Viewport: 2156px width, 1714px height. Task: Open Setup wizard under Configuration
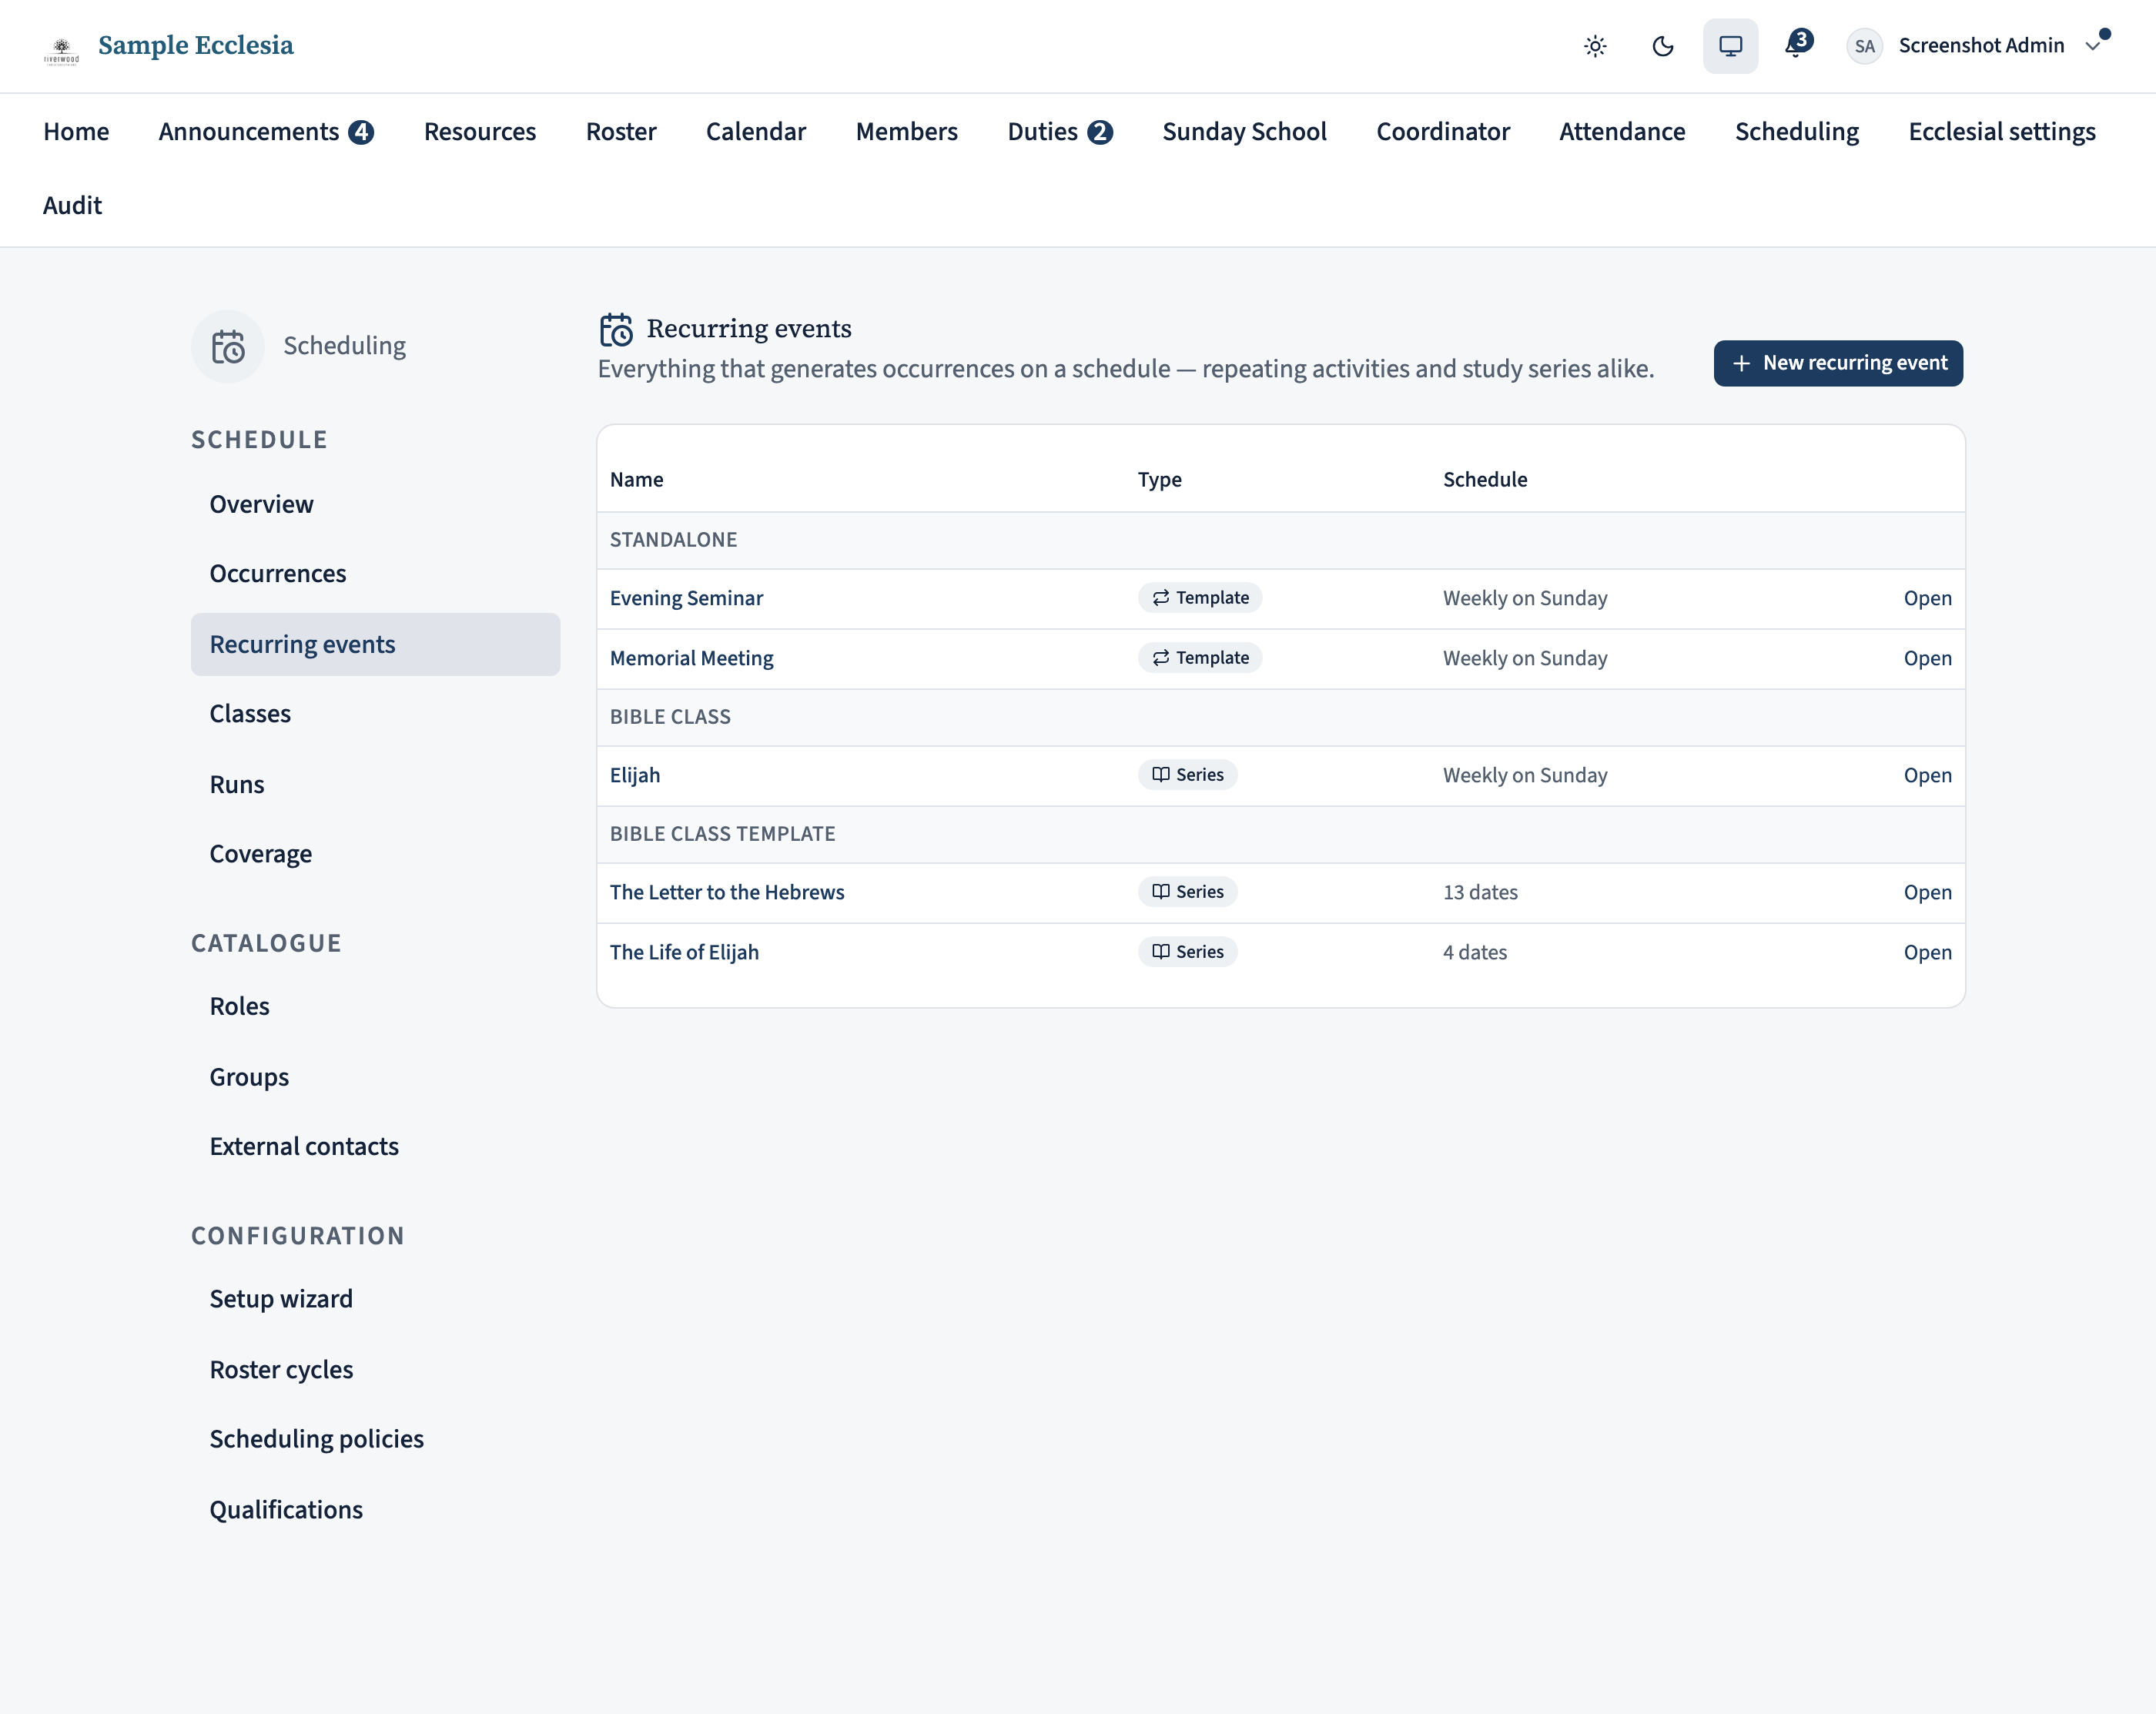tap(375, 1299)
